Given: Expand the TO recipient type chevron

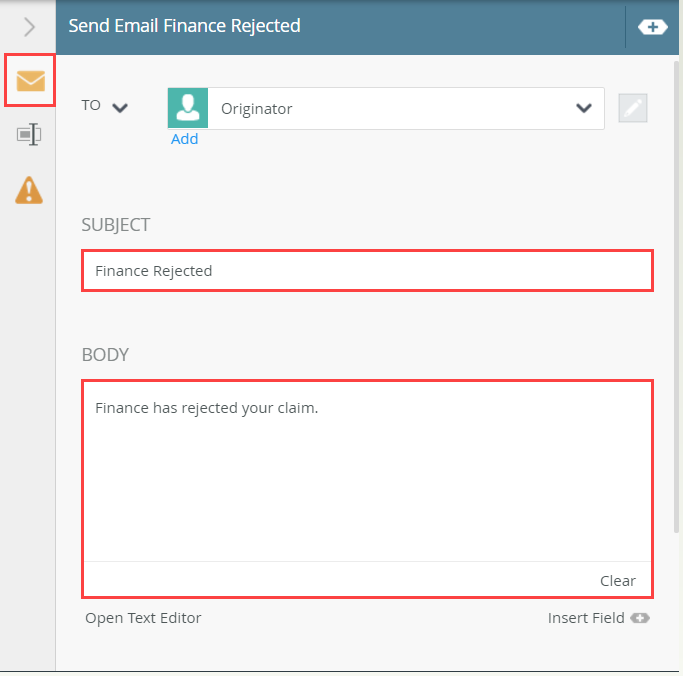Looking at the screenshot, I should (120, 107).
